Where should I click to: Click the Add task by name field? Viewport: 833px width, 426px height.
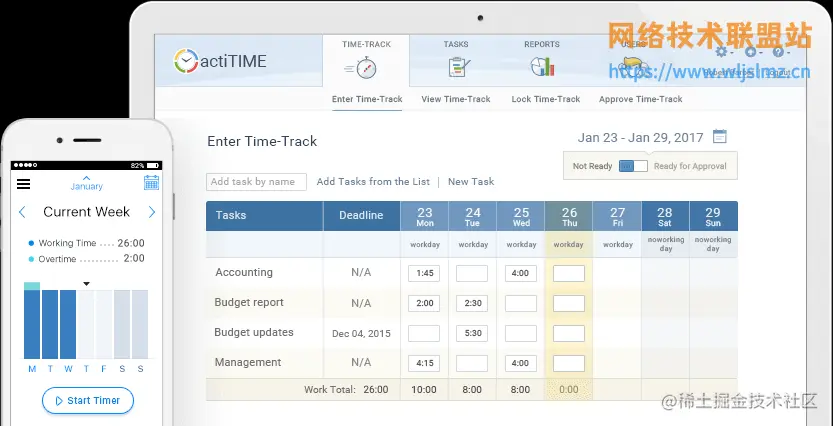click(256, 182)
